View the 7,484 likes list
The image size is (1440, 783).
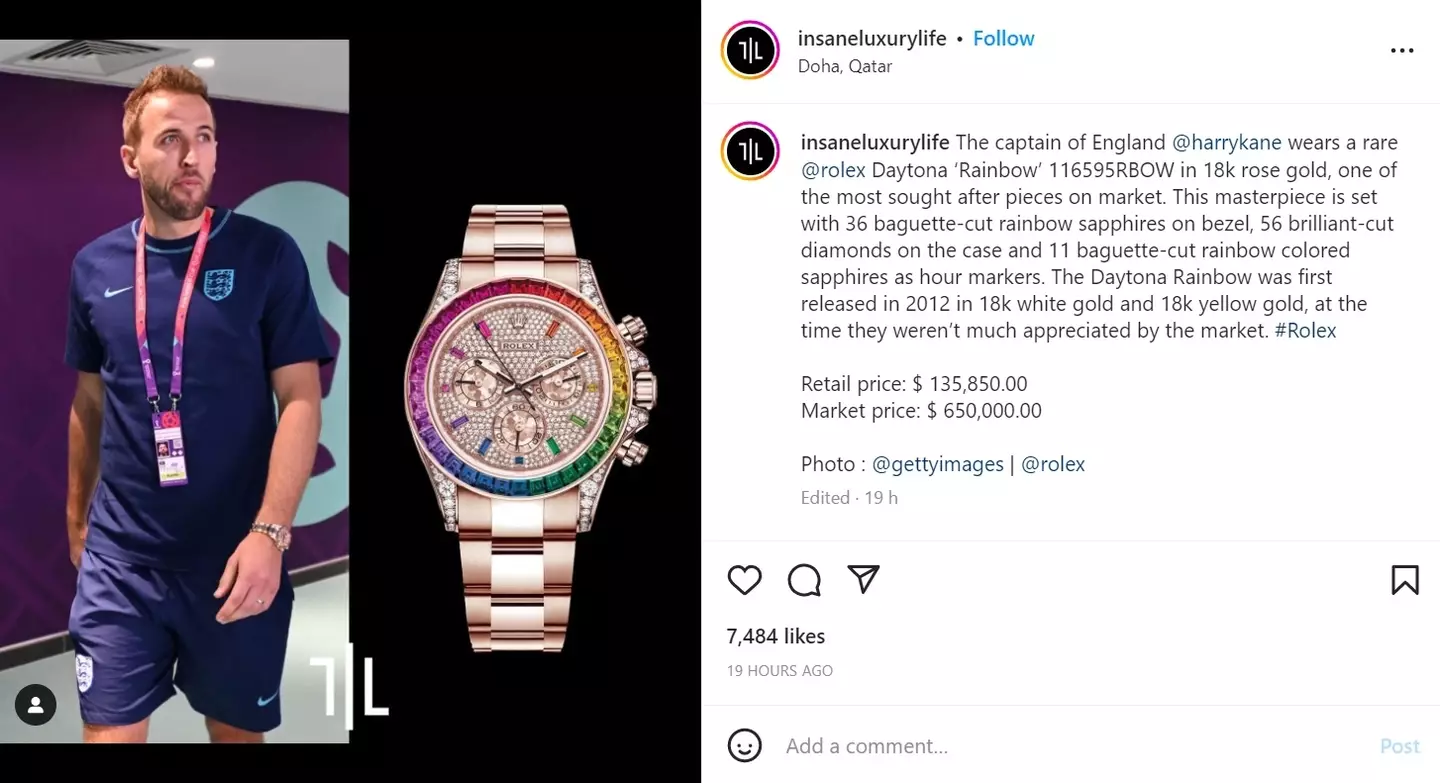(x=776, y=636)
